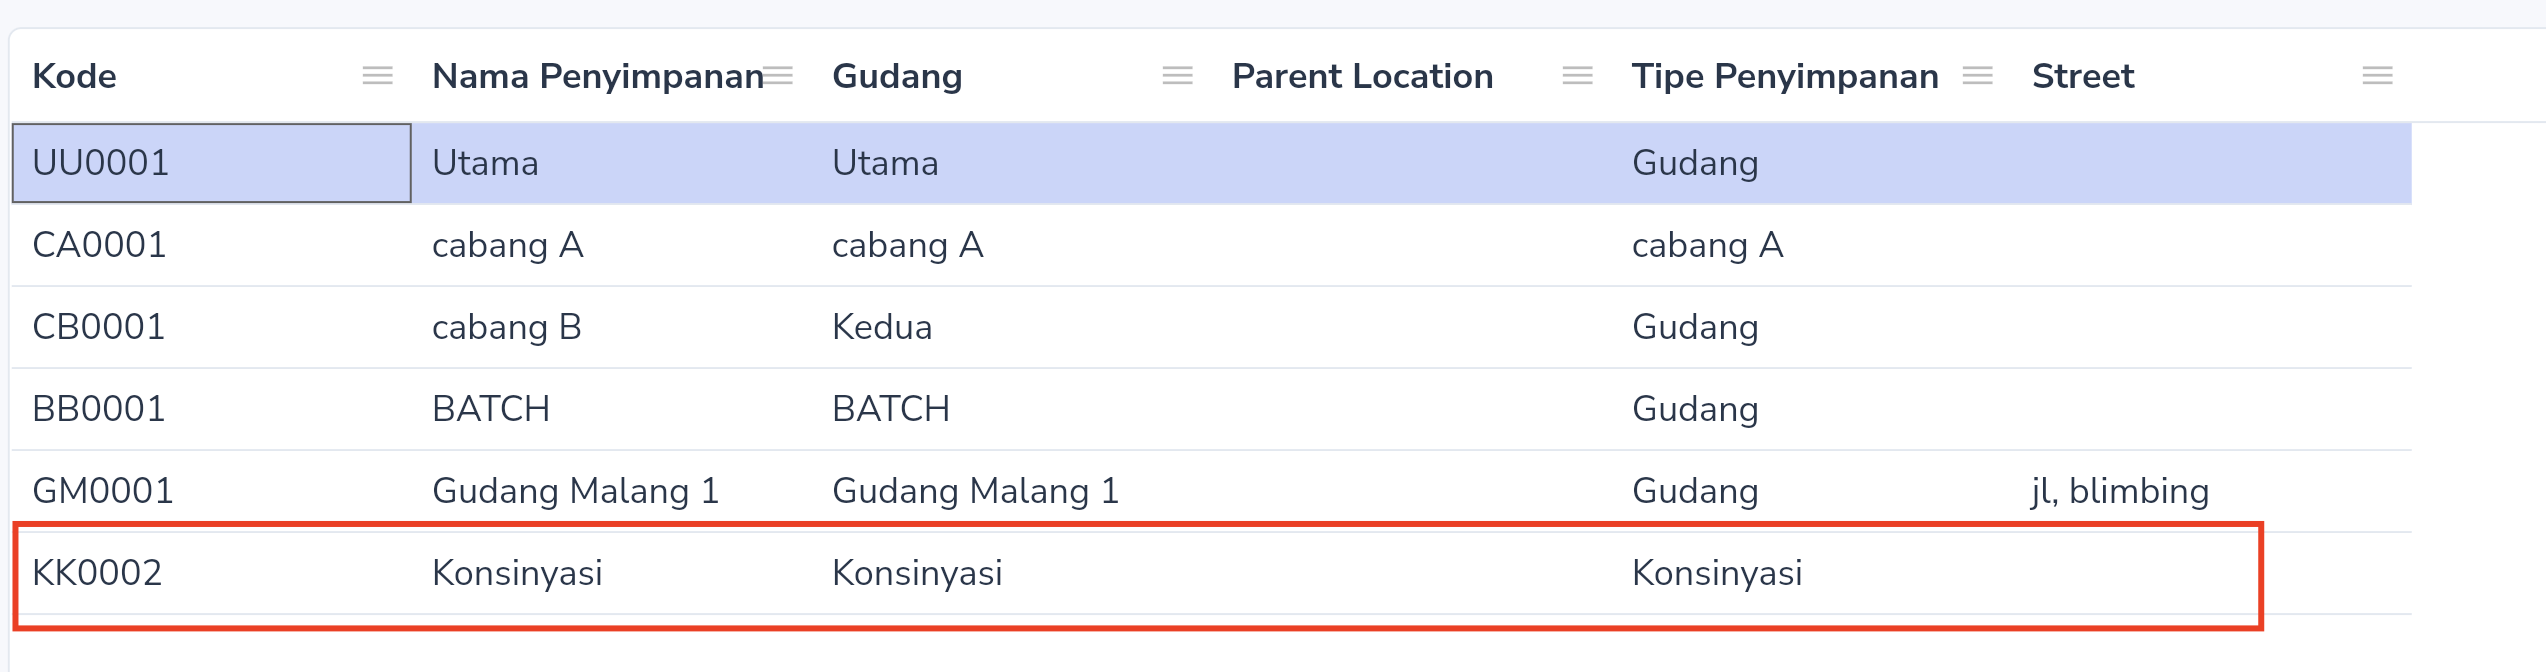Sort by the Gudang column header
This screenshot has width=2546, height=672.
[x=897, y=77]
